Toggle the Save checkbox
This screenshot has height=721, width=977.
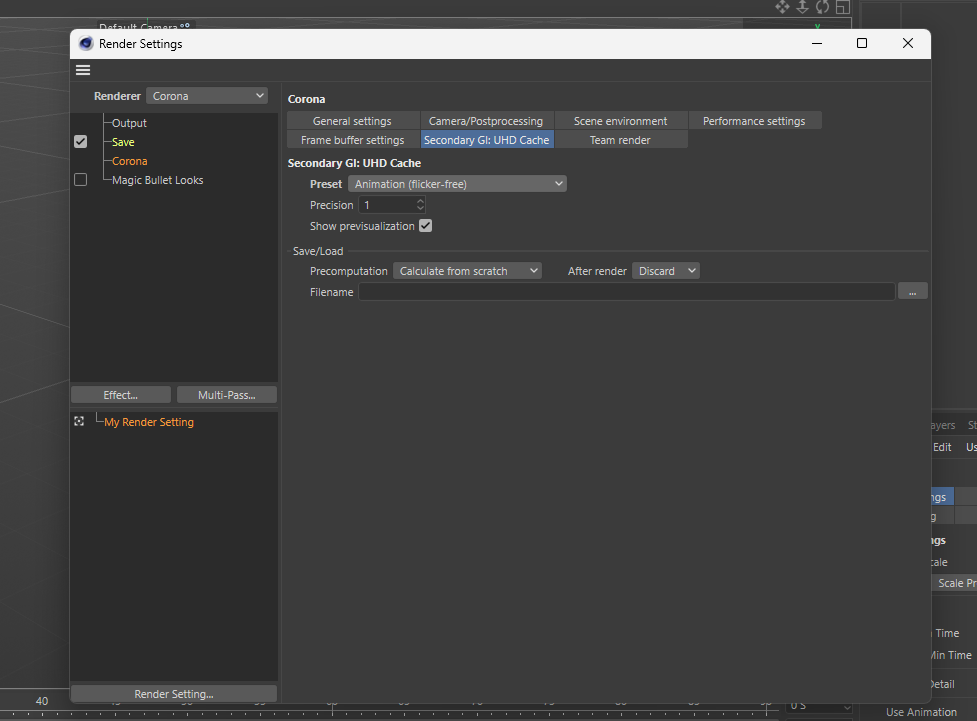click(x=80, y=141)
